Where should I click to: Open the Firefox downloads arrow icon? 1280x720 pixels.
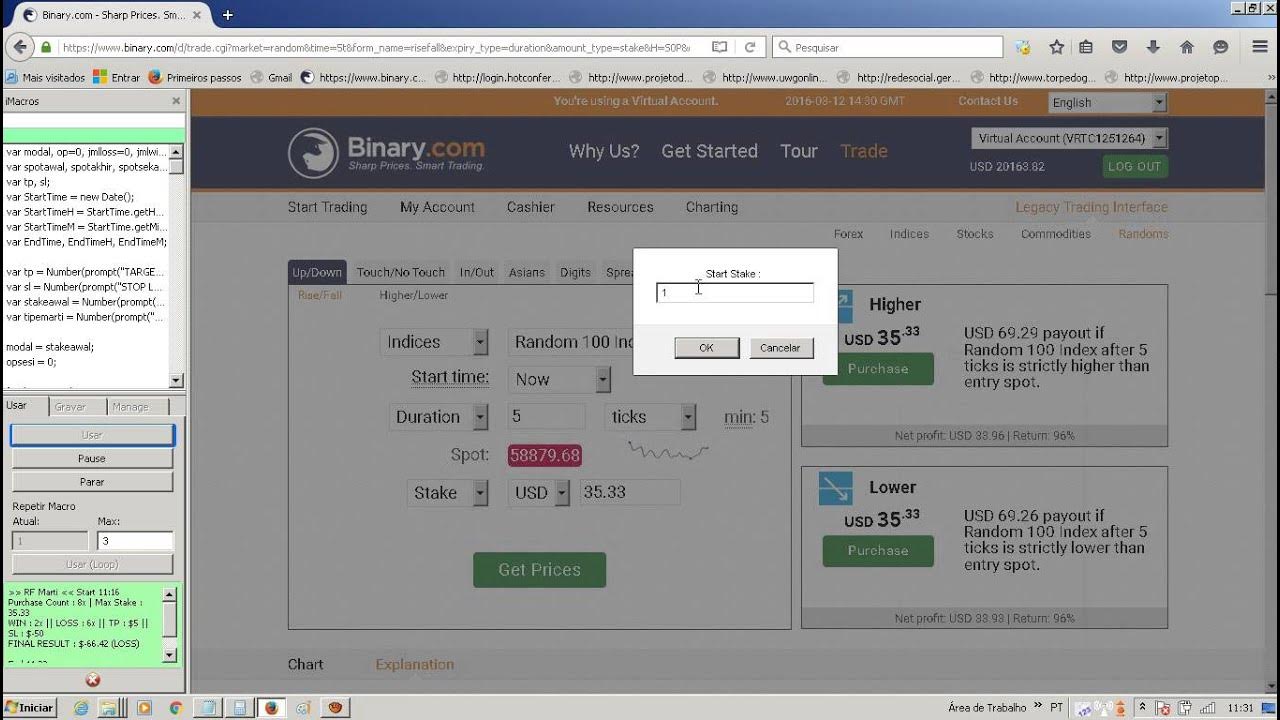click(x=1153, y=47)
